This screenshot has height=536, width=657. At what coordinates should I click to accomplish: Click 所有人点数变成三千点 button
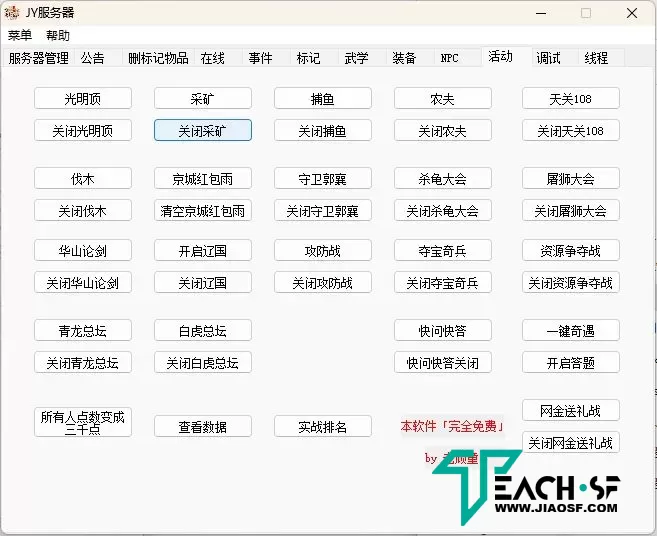click(83, 422)
